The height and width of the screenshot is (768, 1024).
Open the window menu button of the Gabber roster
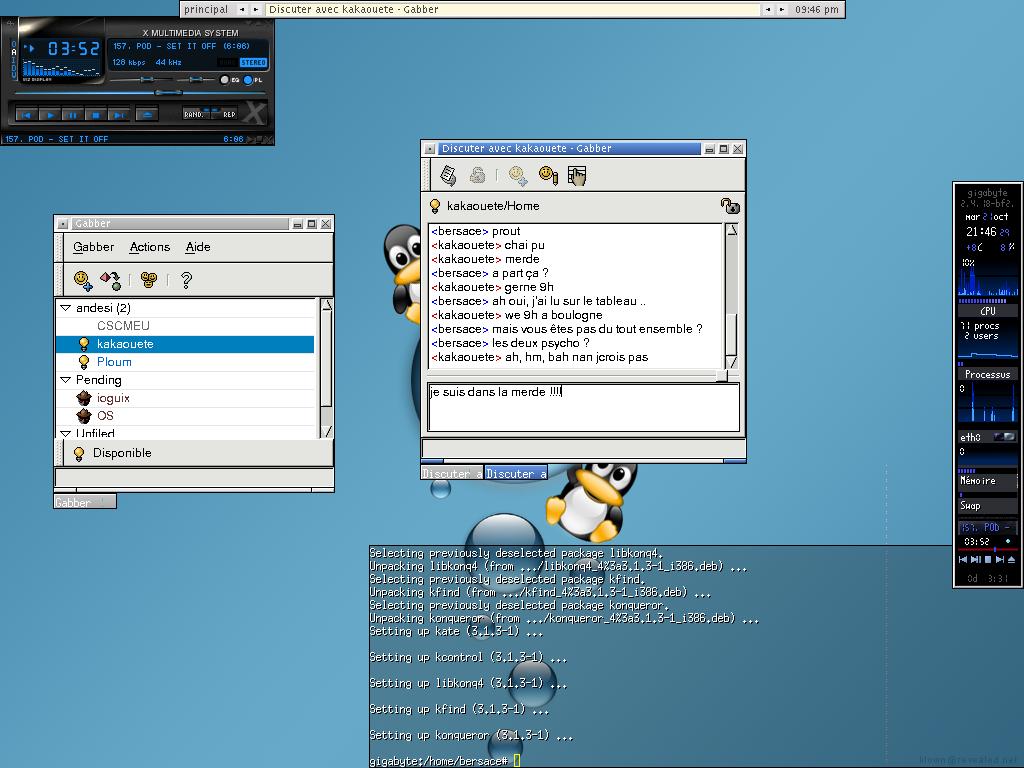[x=63, y=223]
